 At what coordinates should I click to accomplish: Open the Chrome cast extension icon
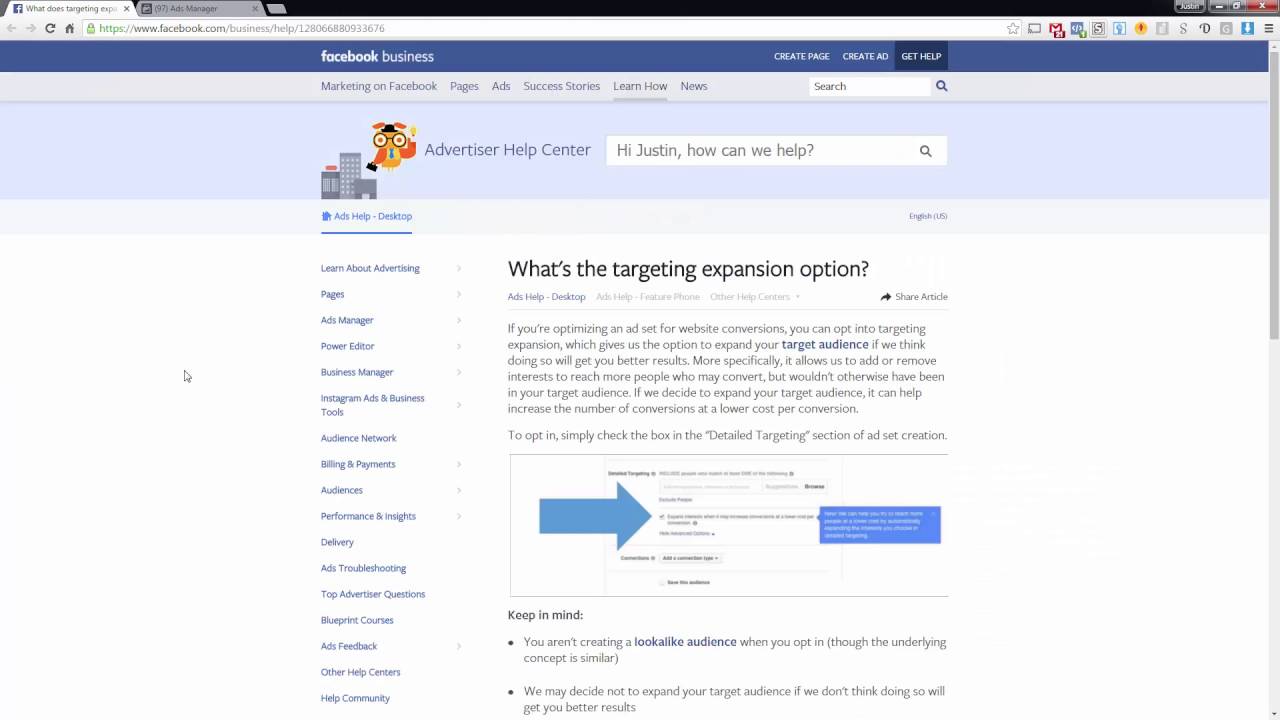coord(1035,29)
